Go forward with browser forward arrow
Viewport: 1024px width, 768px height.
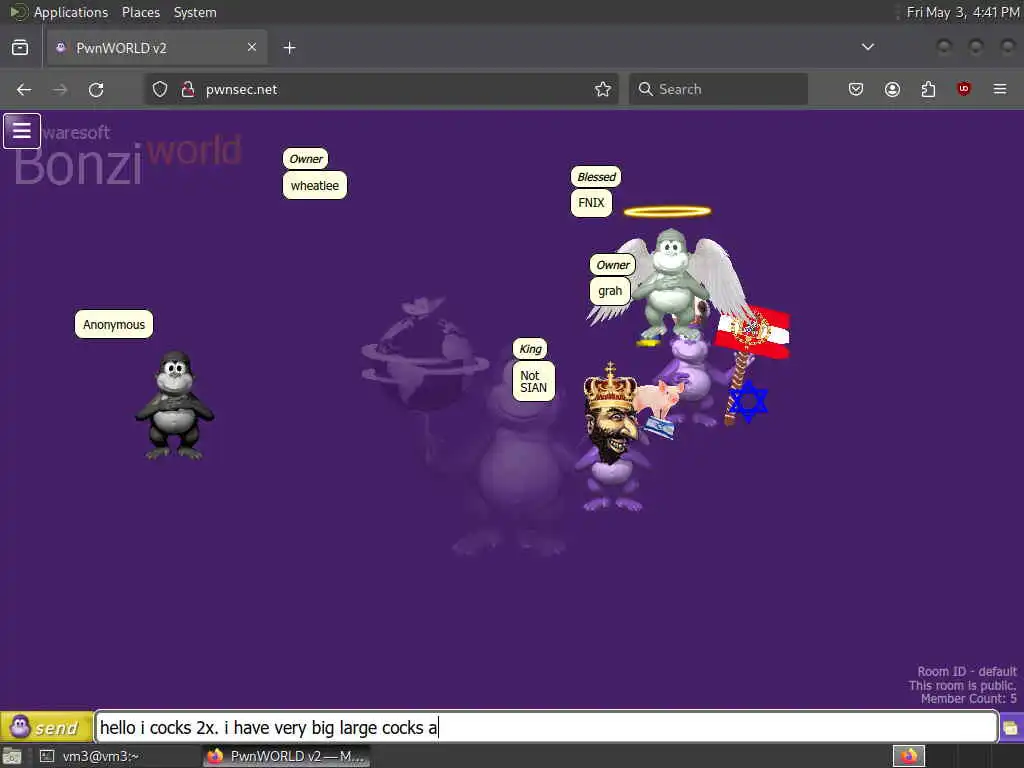coord(60,89)
